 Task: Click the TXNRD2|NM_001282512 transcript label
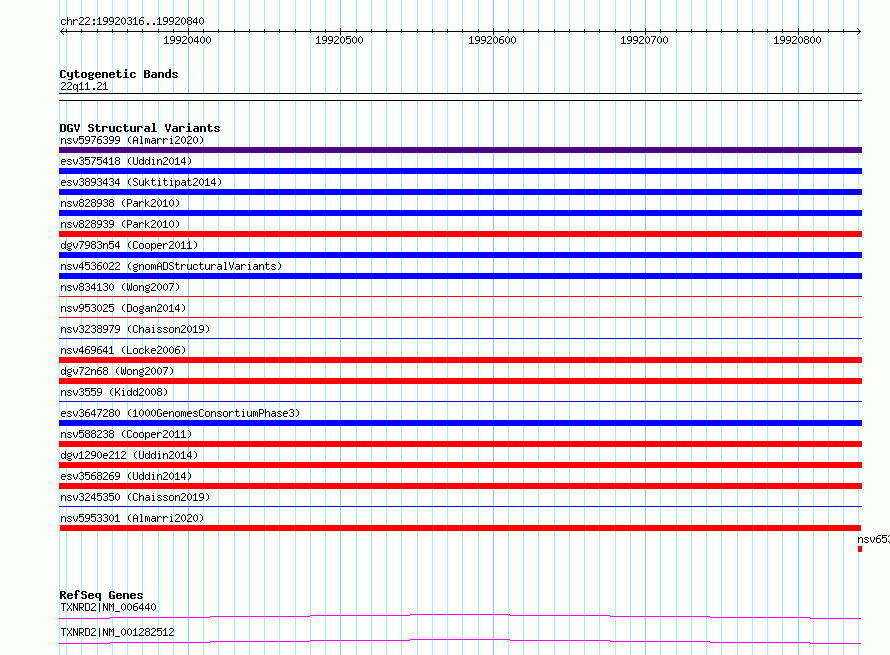[117, 632]
